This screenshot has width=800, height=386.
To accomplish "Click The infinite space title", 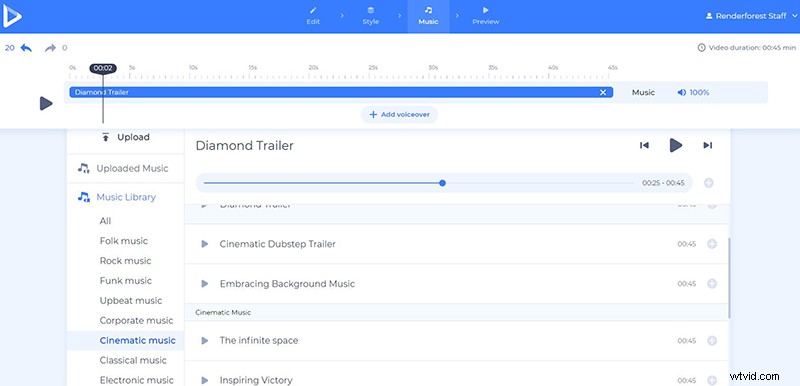I will coord(259,340).
